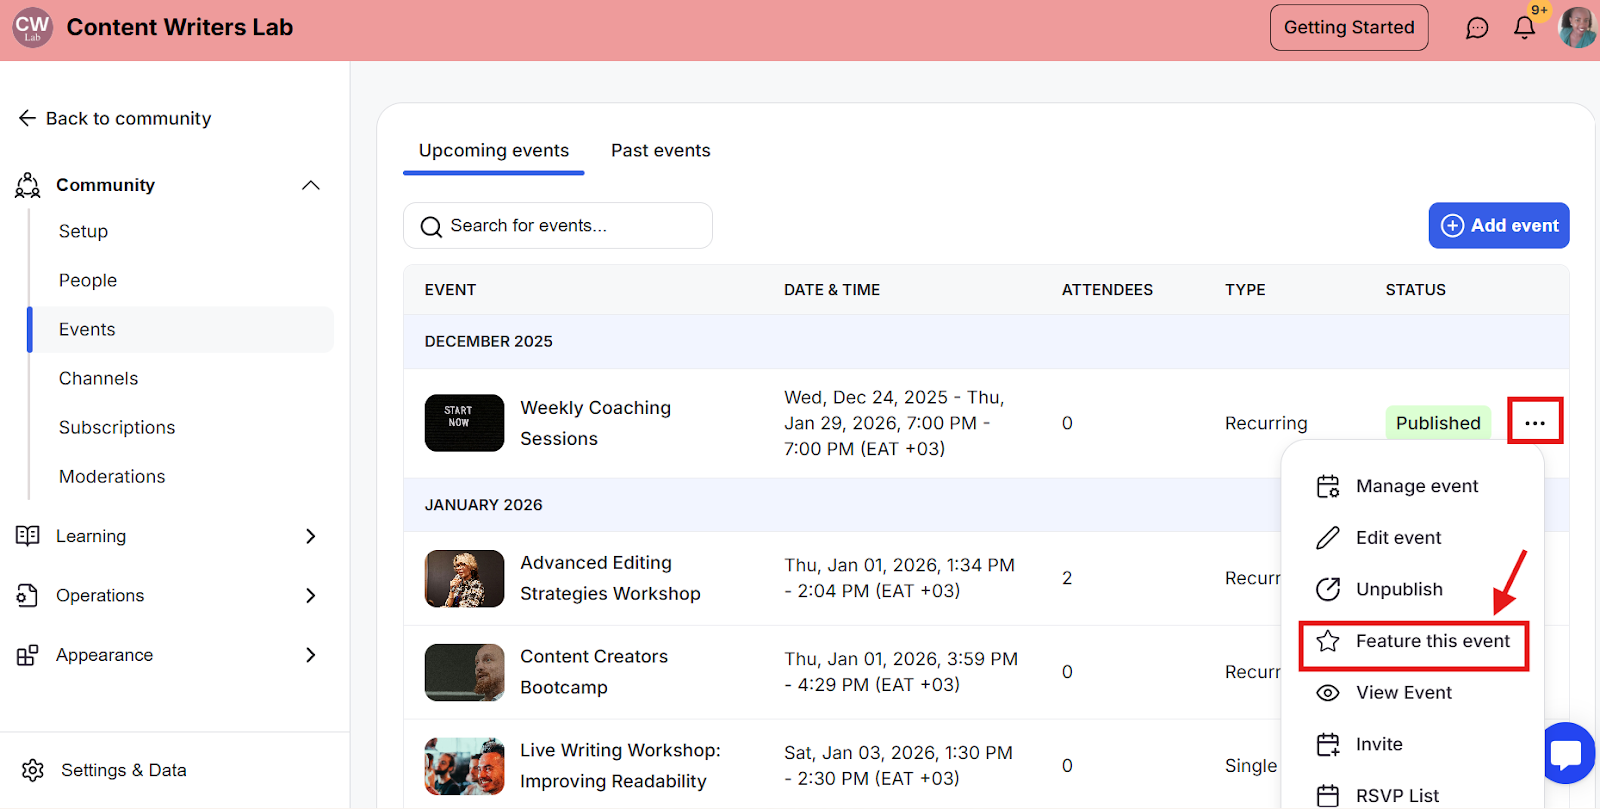This screenshot has height=809, width=1600.
Task: Open the floating chat widget bubble
Action: [1567, 754]
